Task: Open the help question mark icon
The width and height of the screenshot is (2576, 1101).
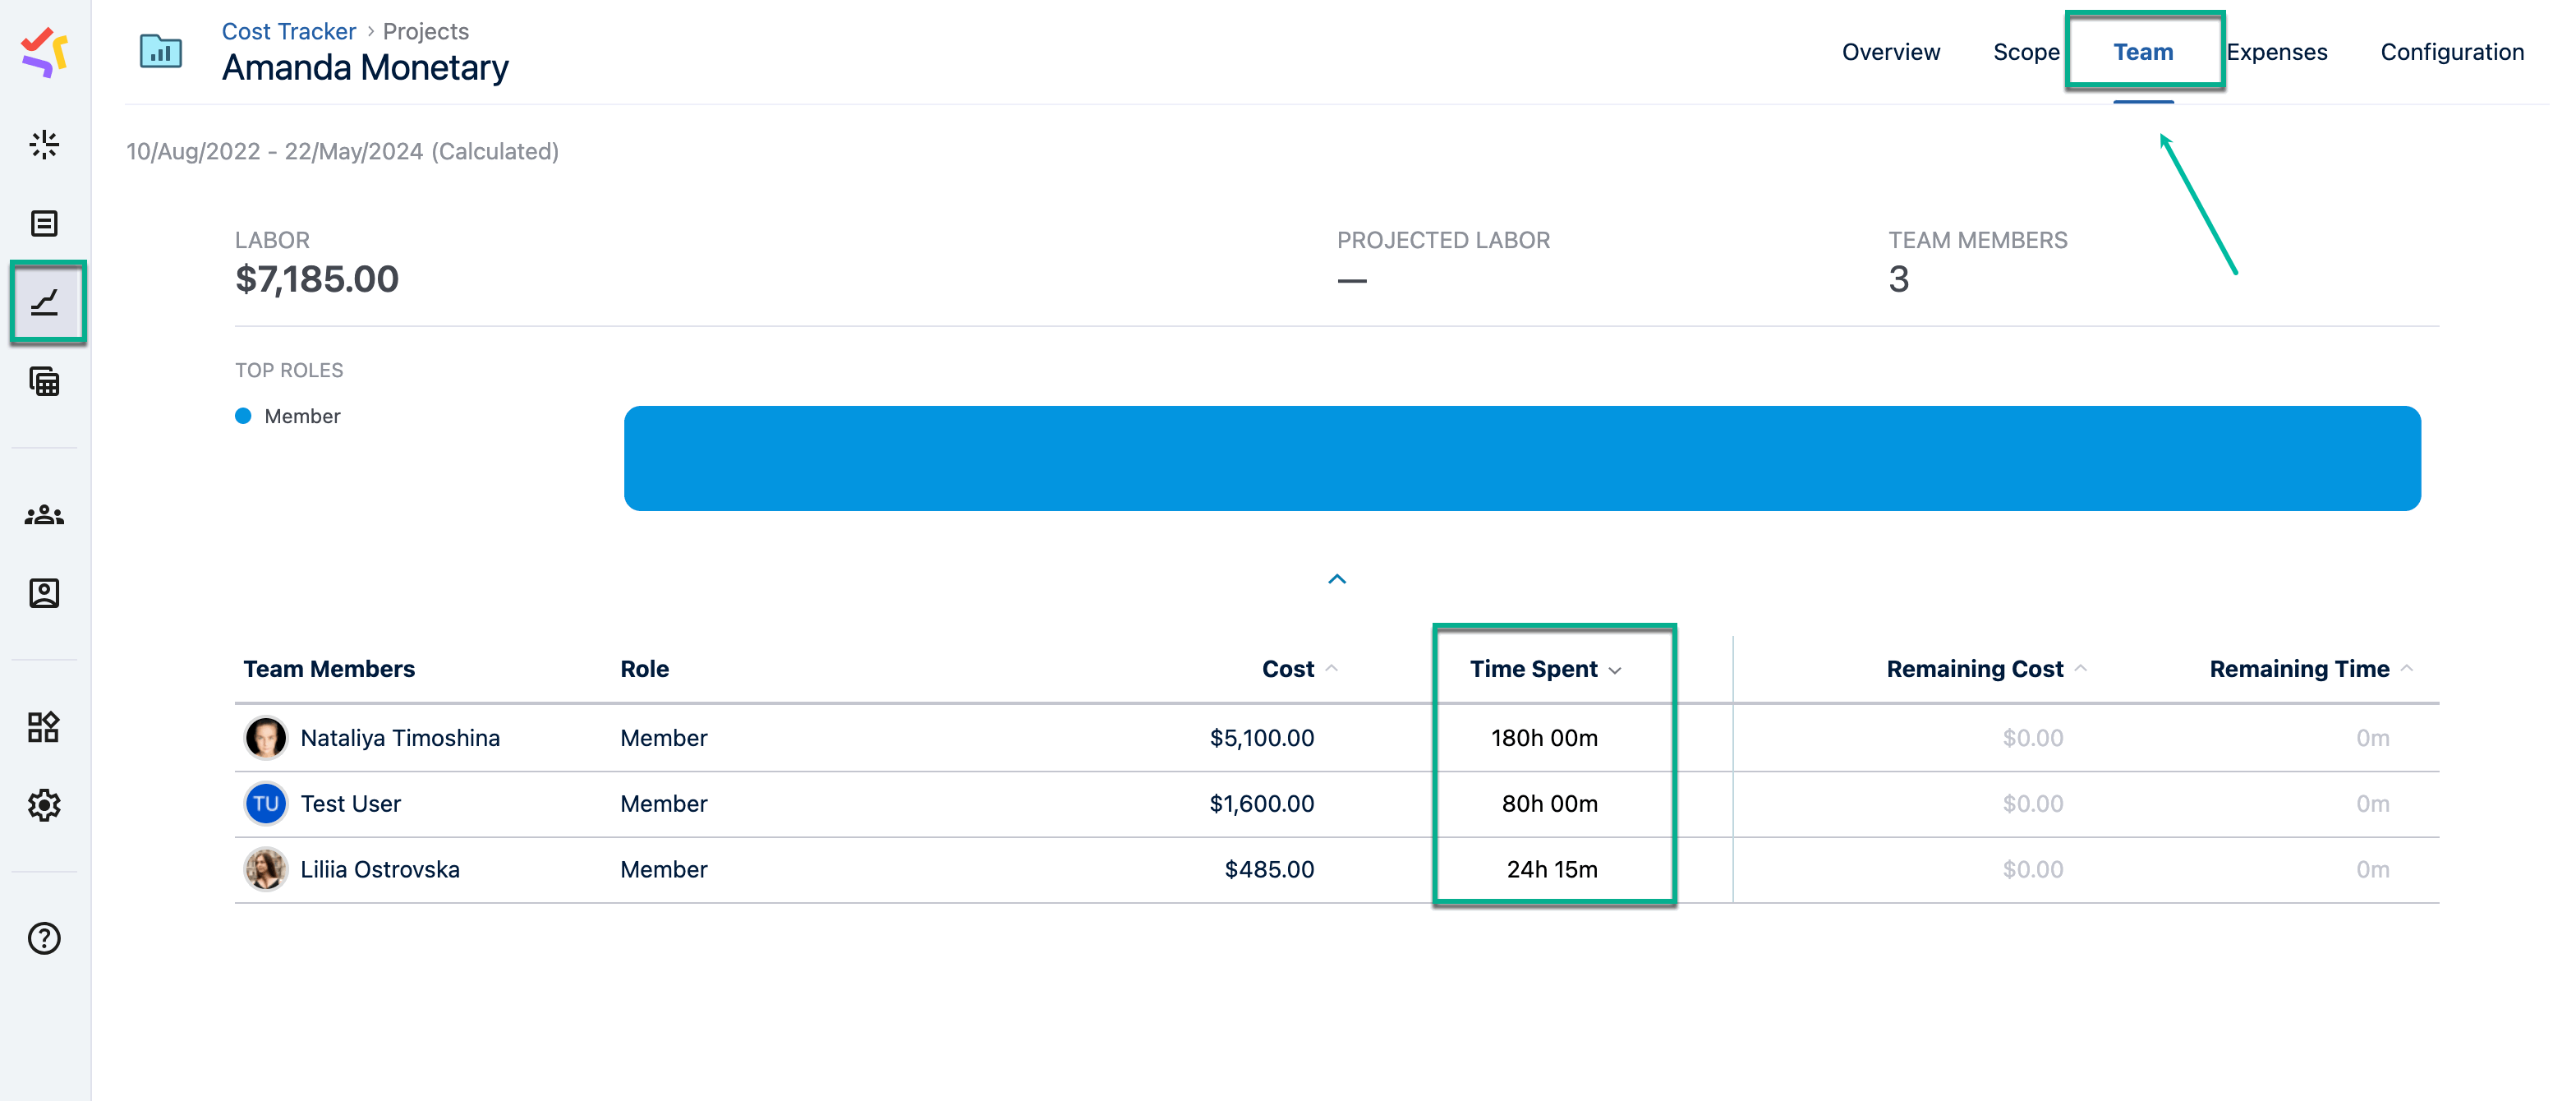Action: 44,938
